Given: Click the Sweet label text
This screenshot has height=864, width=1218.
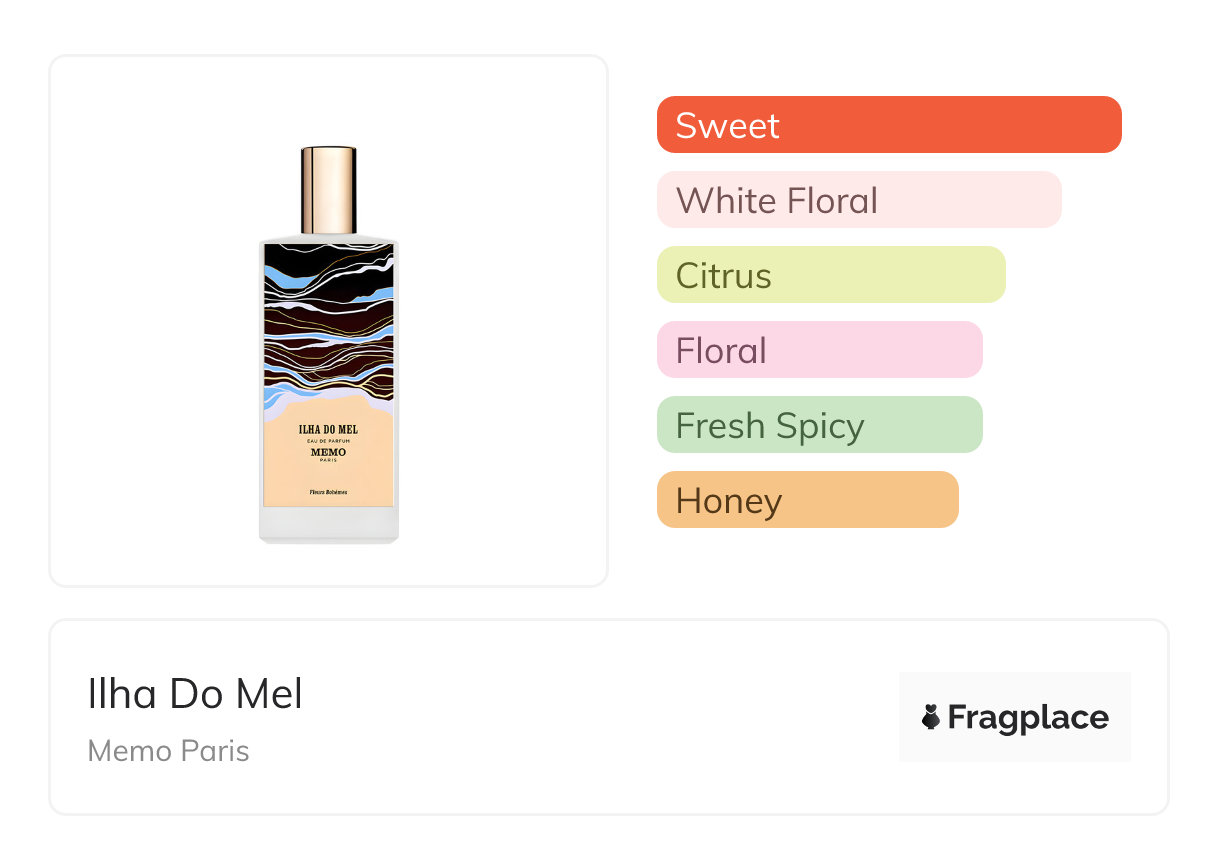Looking at the screenshot, I should [x=727, y=125].
